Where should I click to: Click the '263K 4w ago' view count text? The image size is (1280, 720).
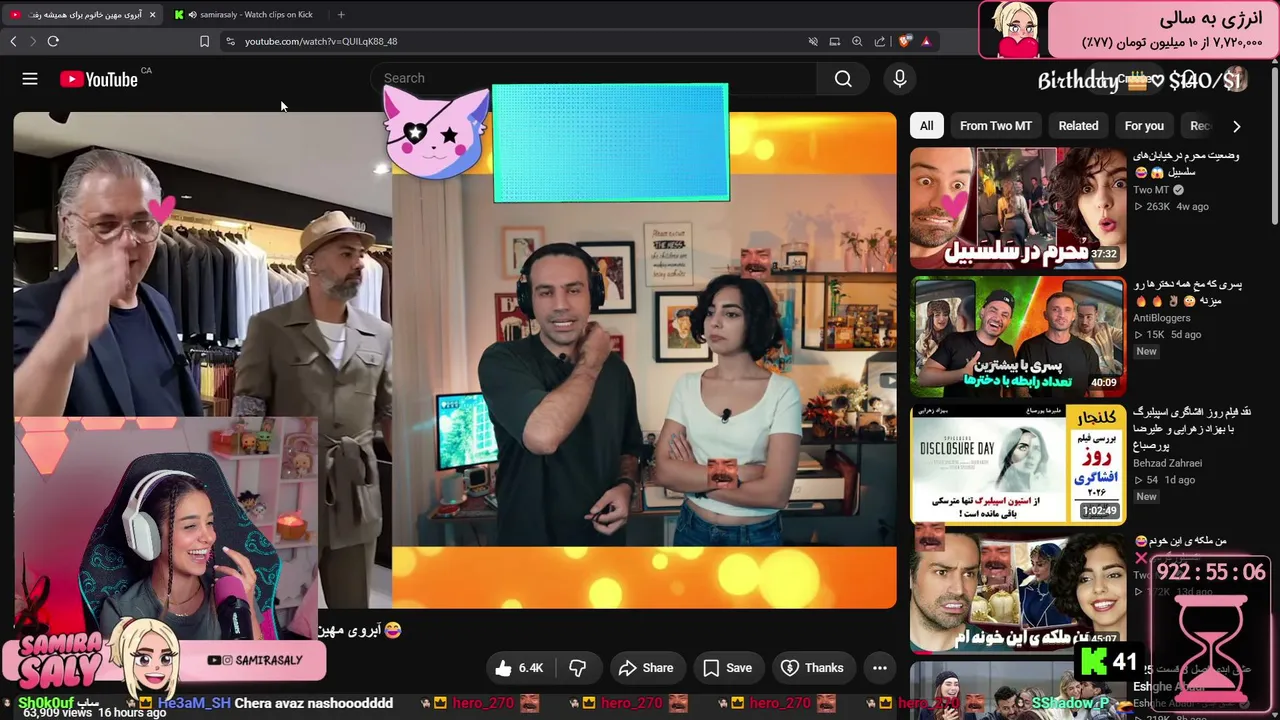click(x=1171, y=207)
